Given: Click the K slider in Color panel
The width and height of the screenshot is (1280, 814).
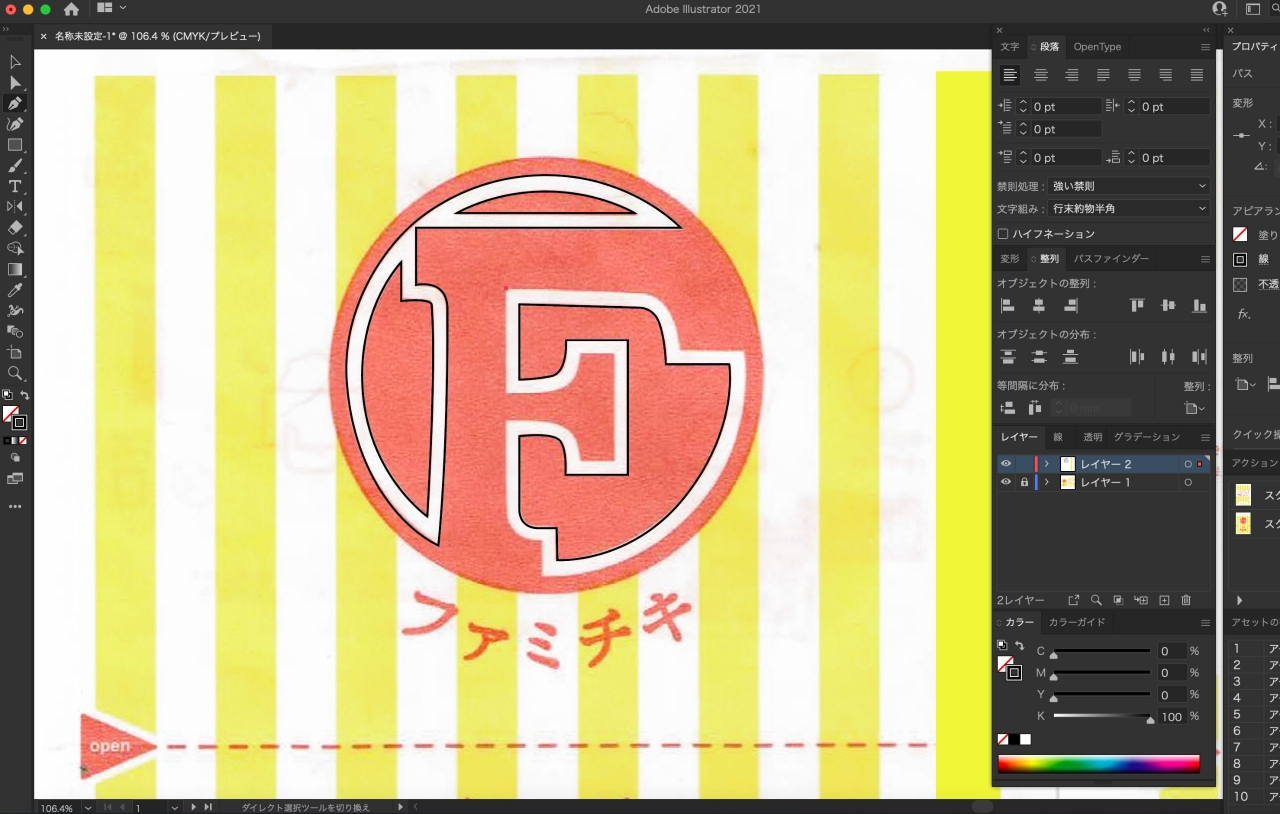Looking at the screenshot, I should 1102,717.
